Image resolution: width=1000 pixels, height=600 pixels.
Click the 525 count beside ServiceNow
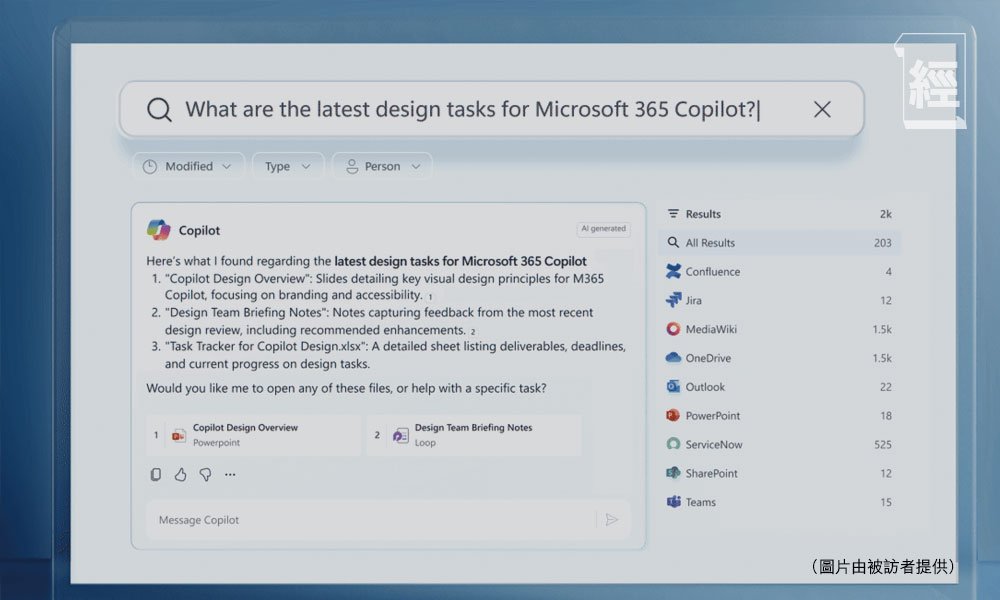tap(883, 444)
